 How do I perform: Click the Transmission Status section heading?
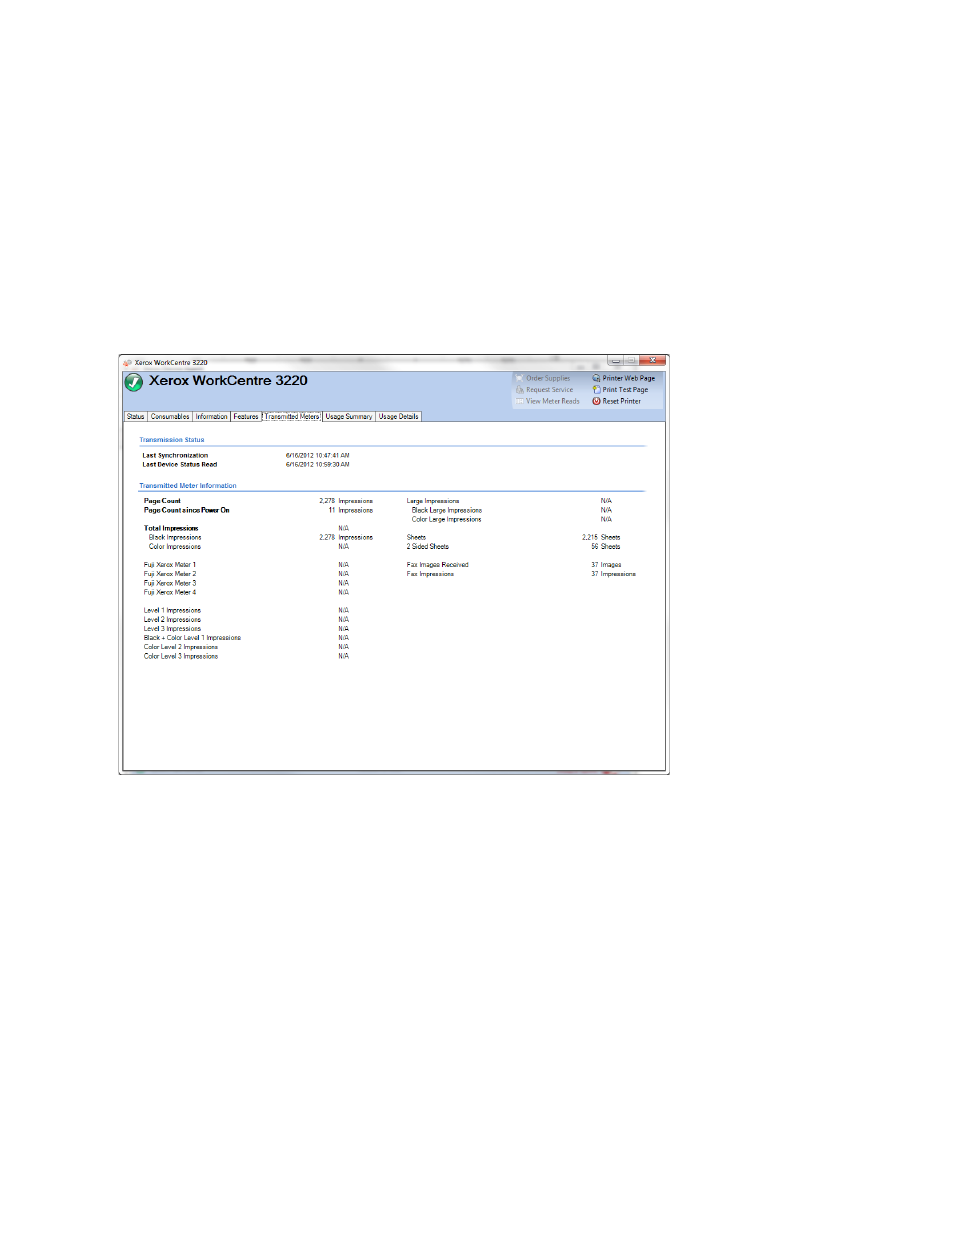(172, 440)
